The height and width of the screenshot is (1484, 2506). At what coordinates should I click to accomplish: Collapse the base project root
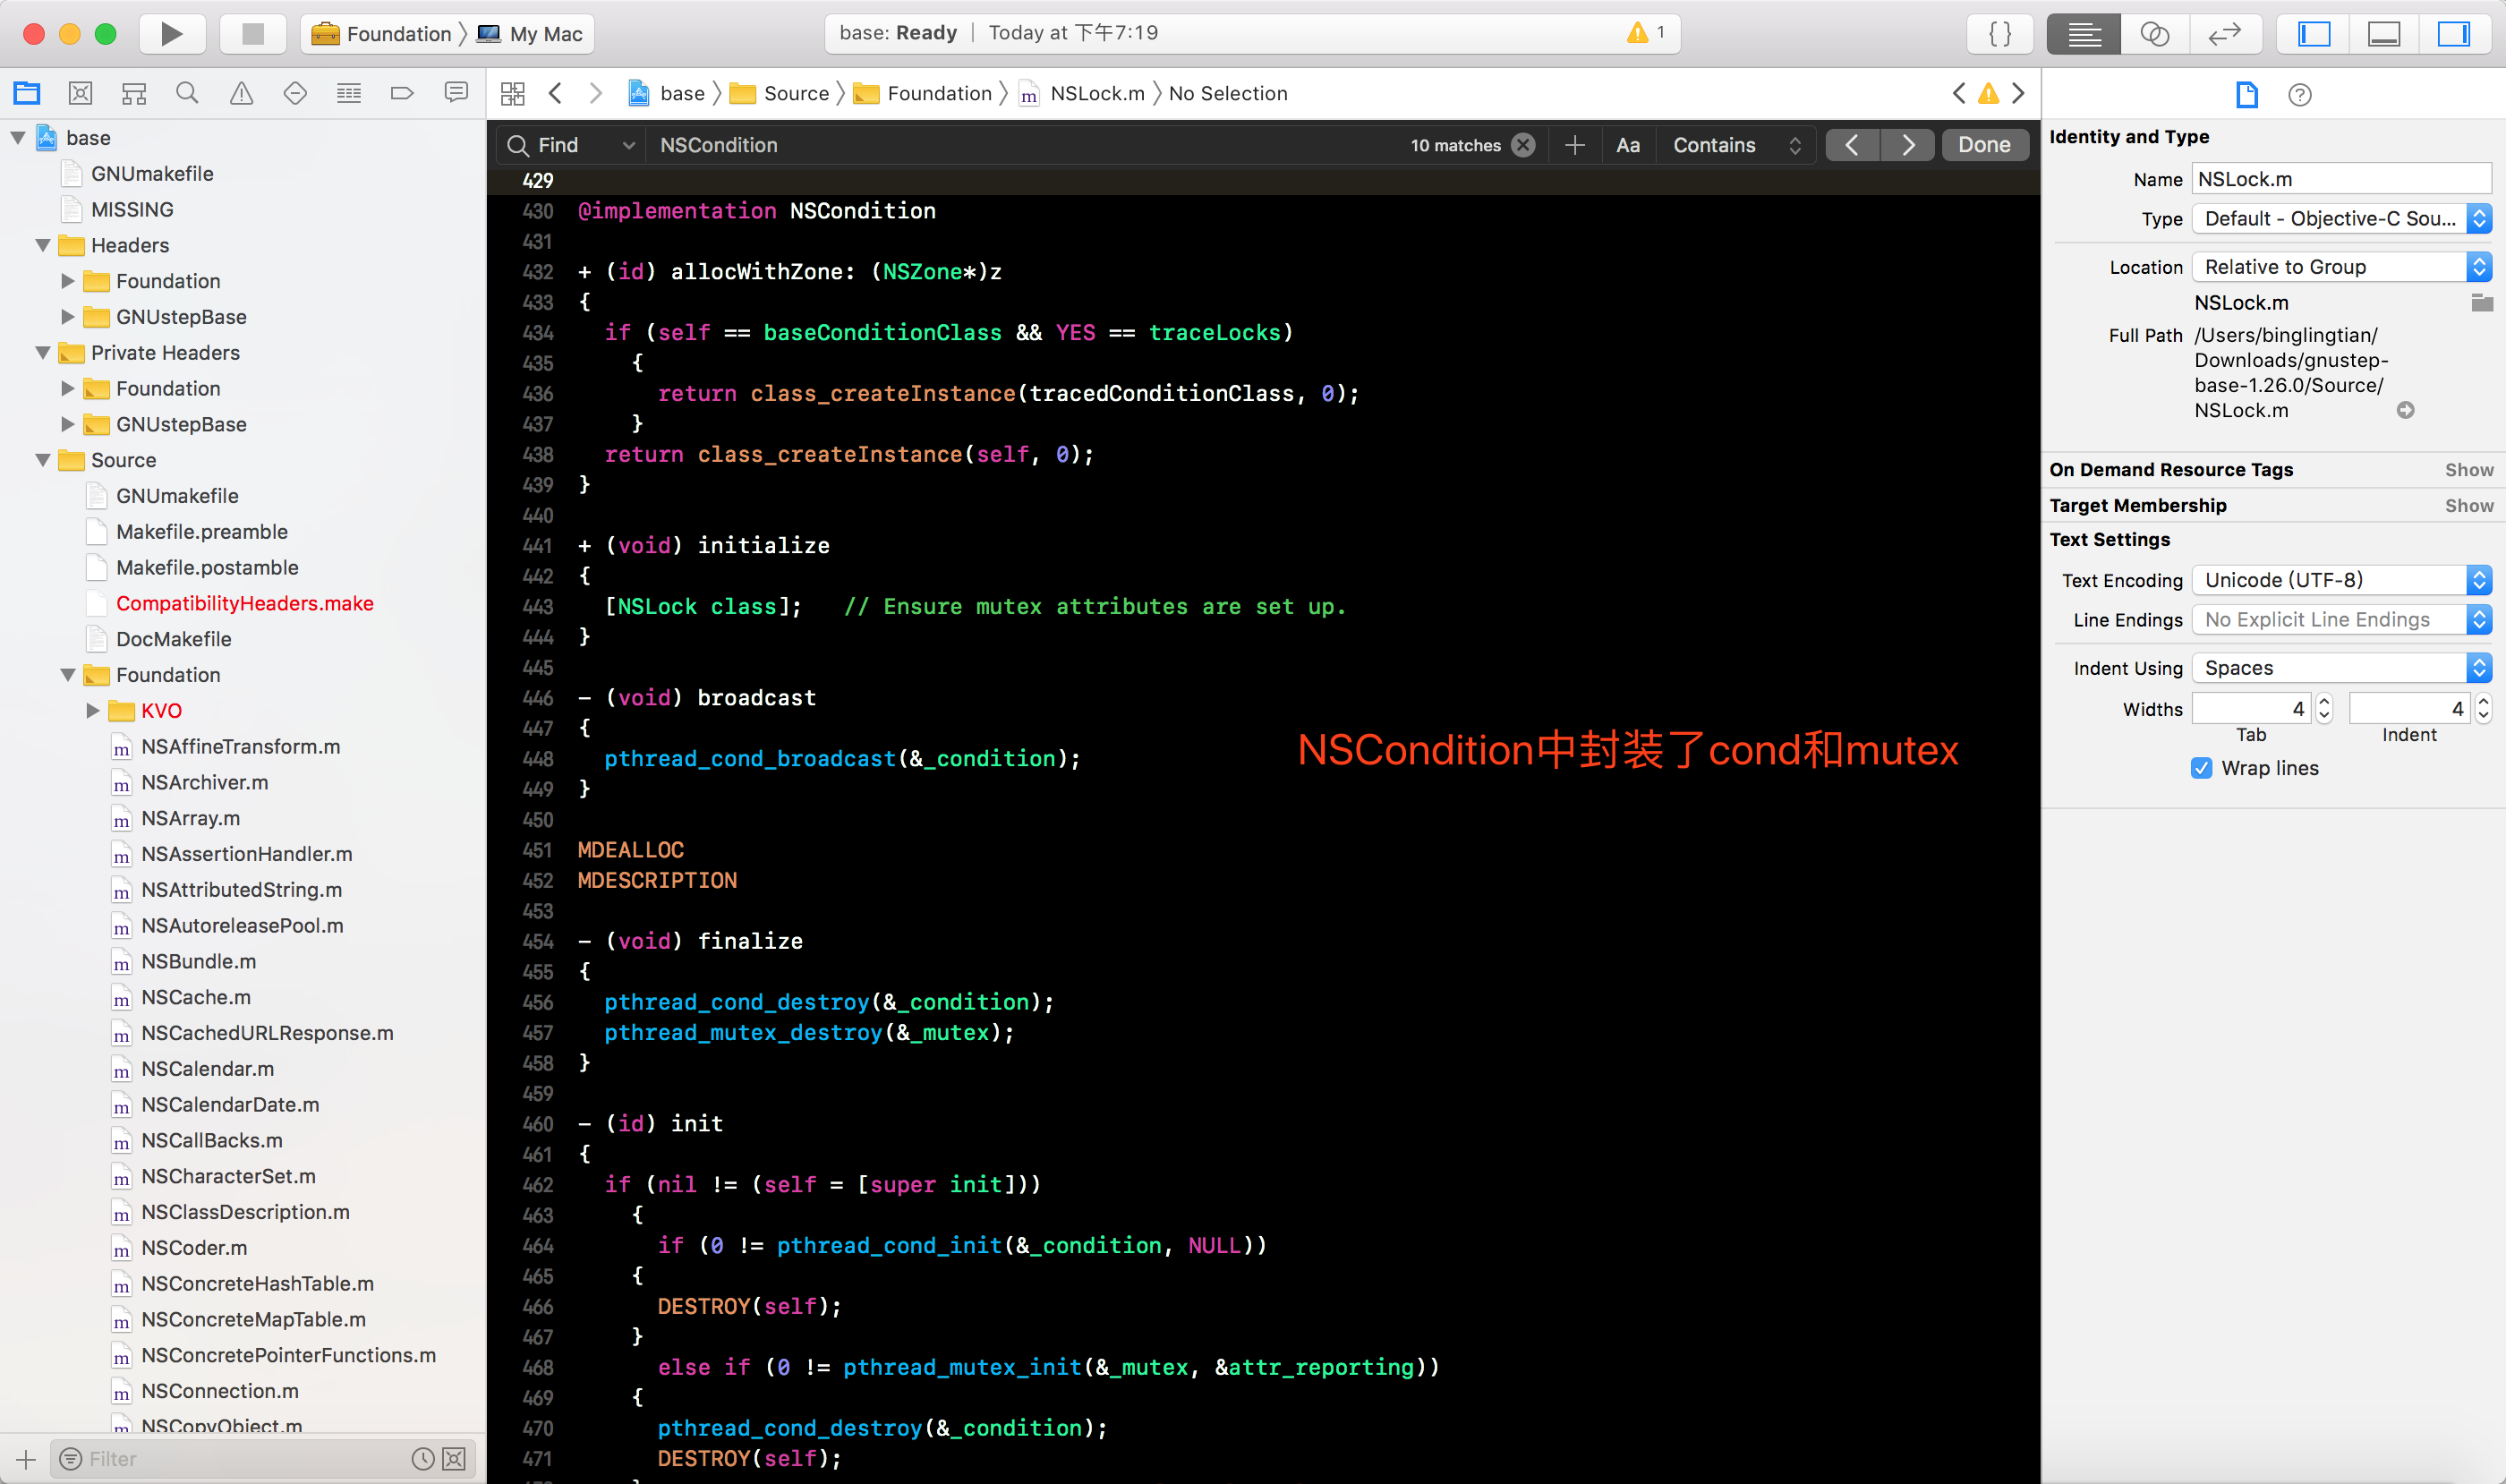click(x=17, y=137)
